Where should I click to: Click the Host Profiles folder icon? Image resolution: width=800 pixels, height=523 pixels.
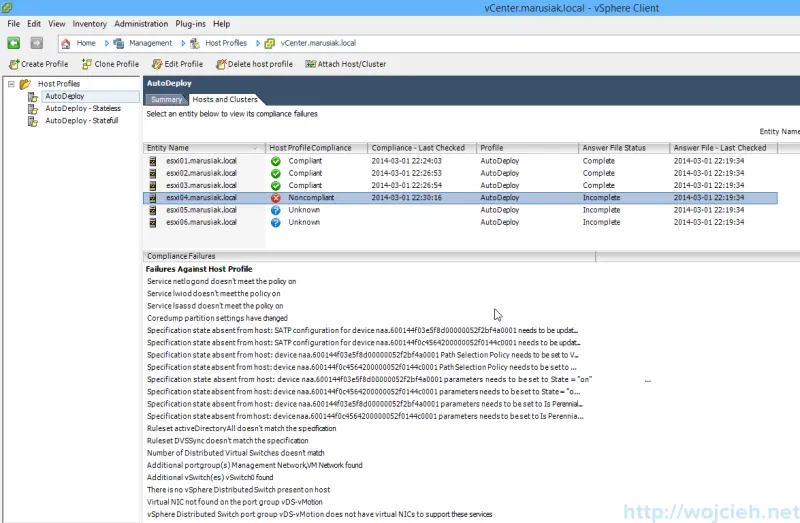pos(26,84)
